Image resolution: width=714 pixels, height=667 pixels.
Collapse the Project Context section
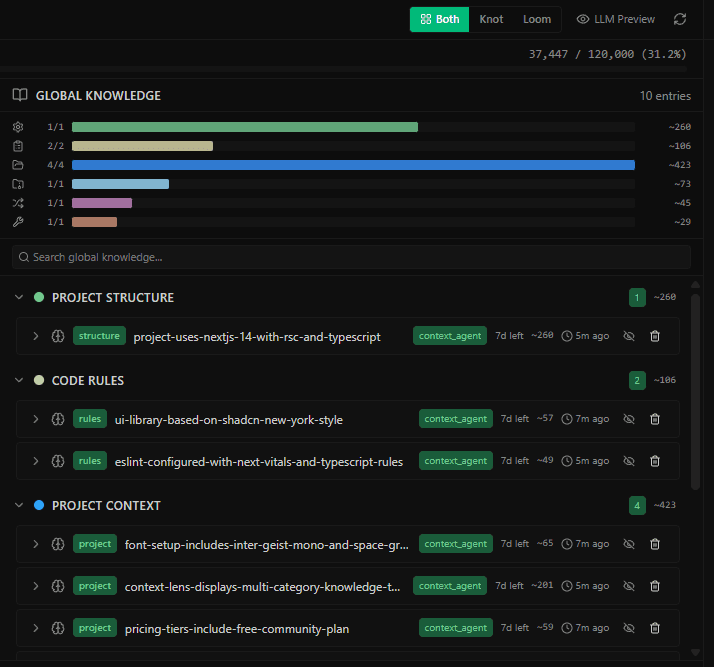19,505
